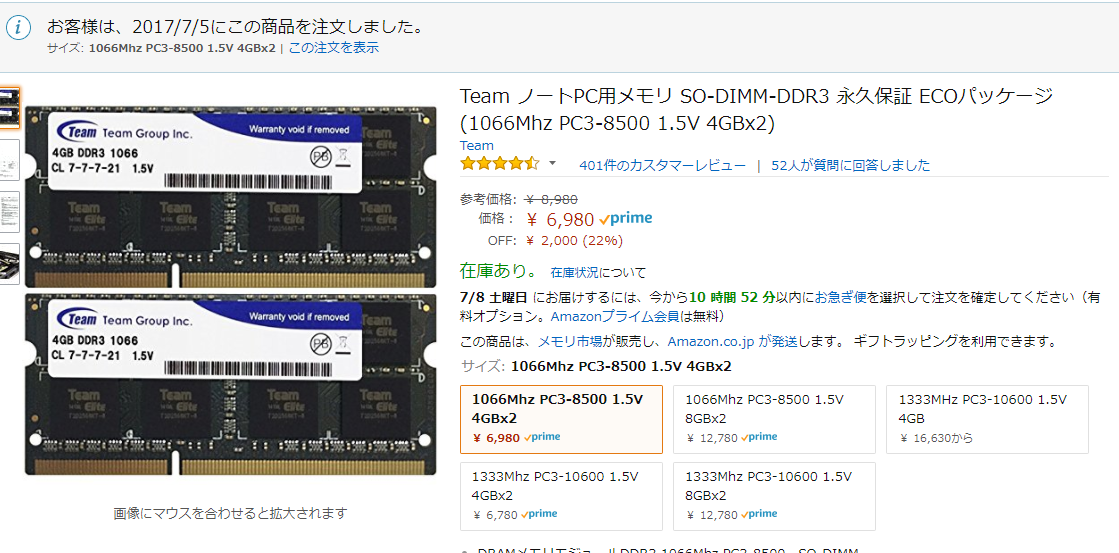Open the 'この注文を表示' order link
Viewport: 1119px width, 553px height.
point(333,48)
